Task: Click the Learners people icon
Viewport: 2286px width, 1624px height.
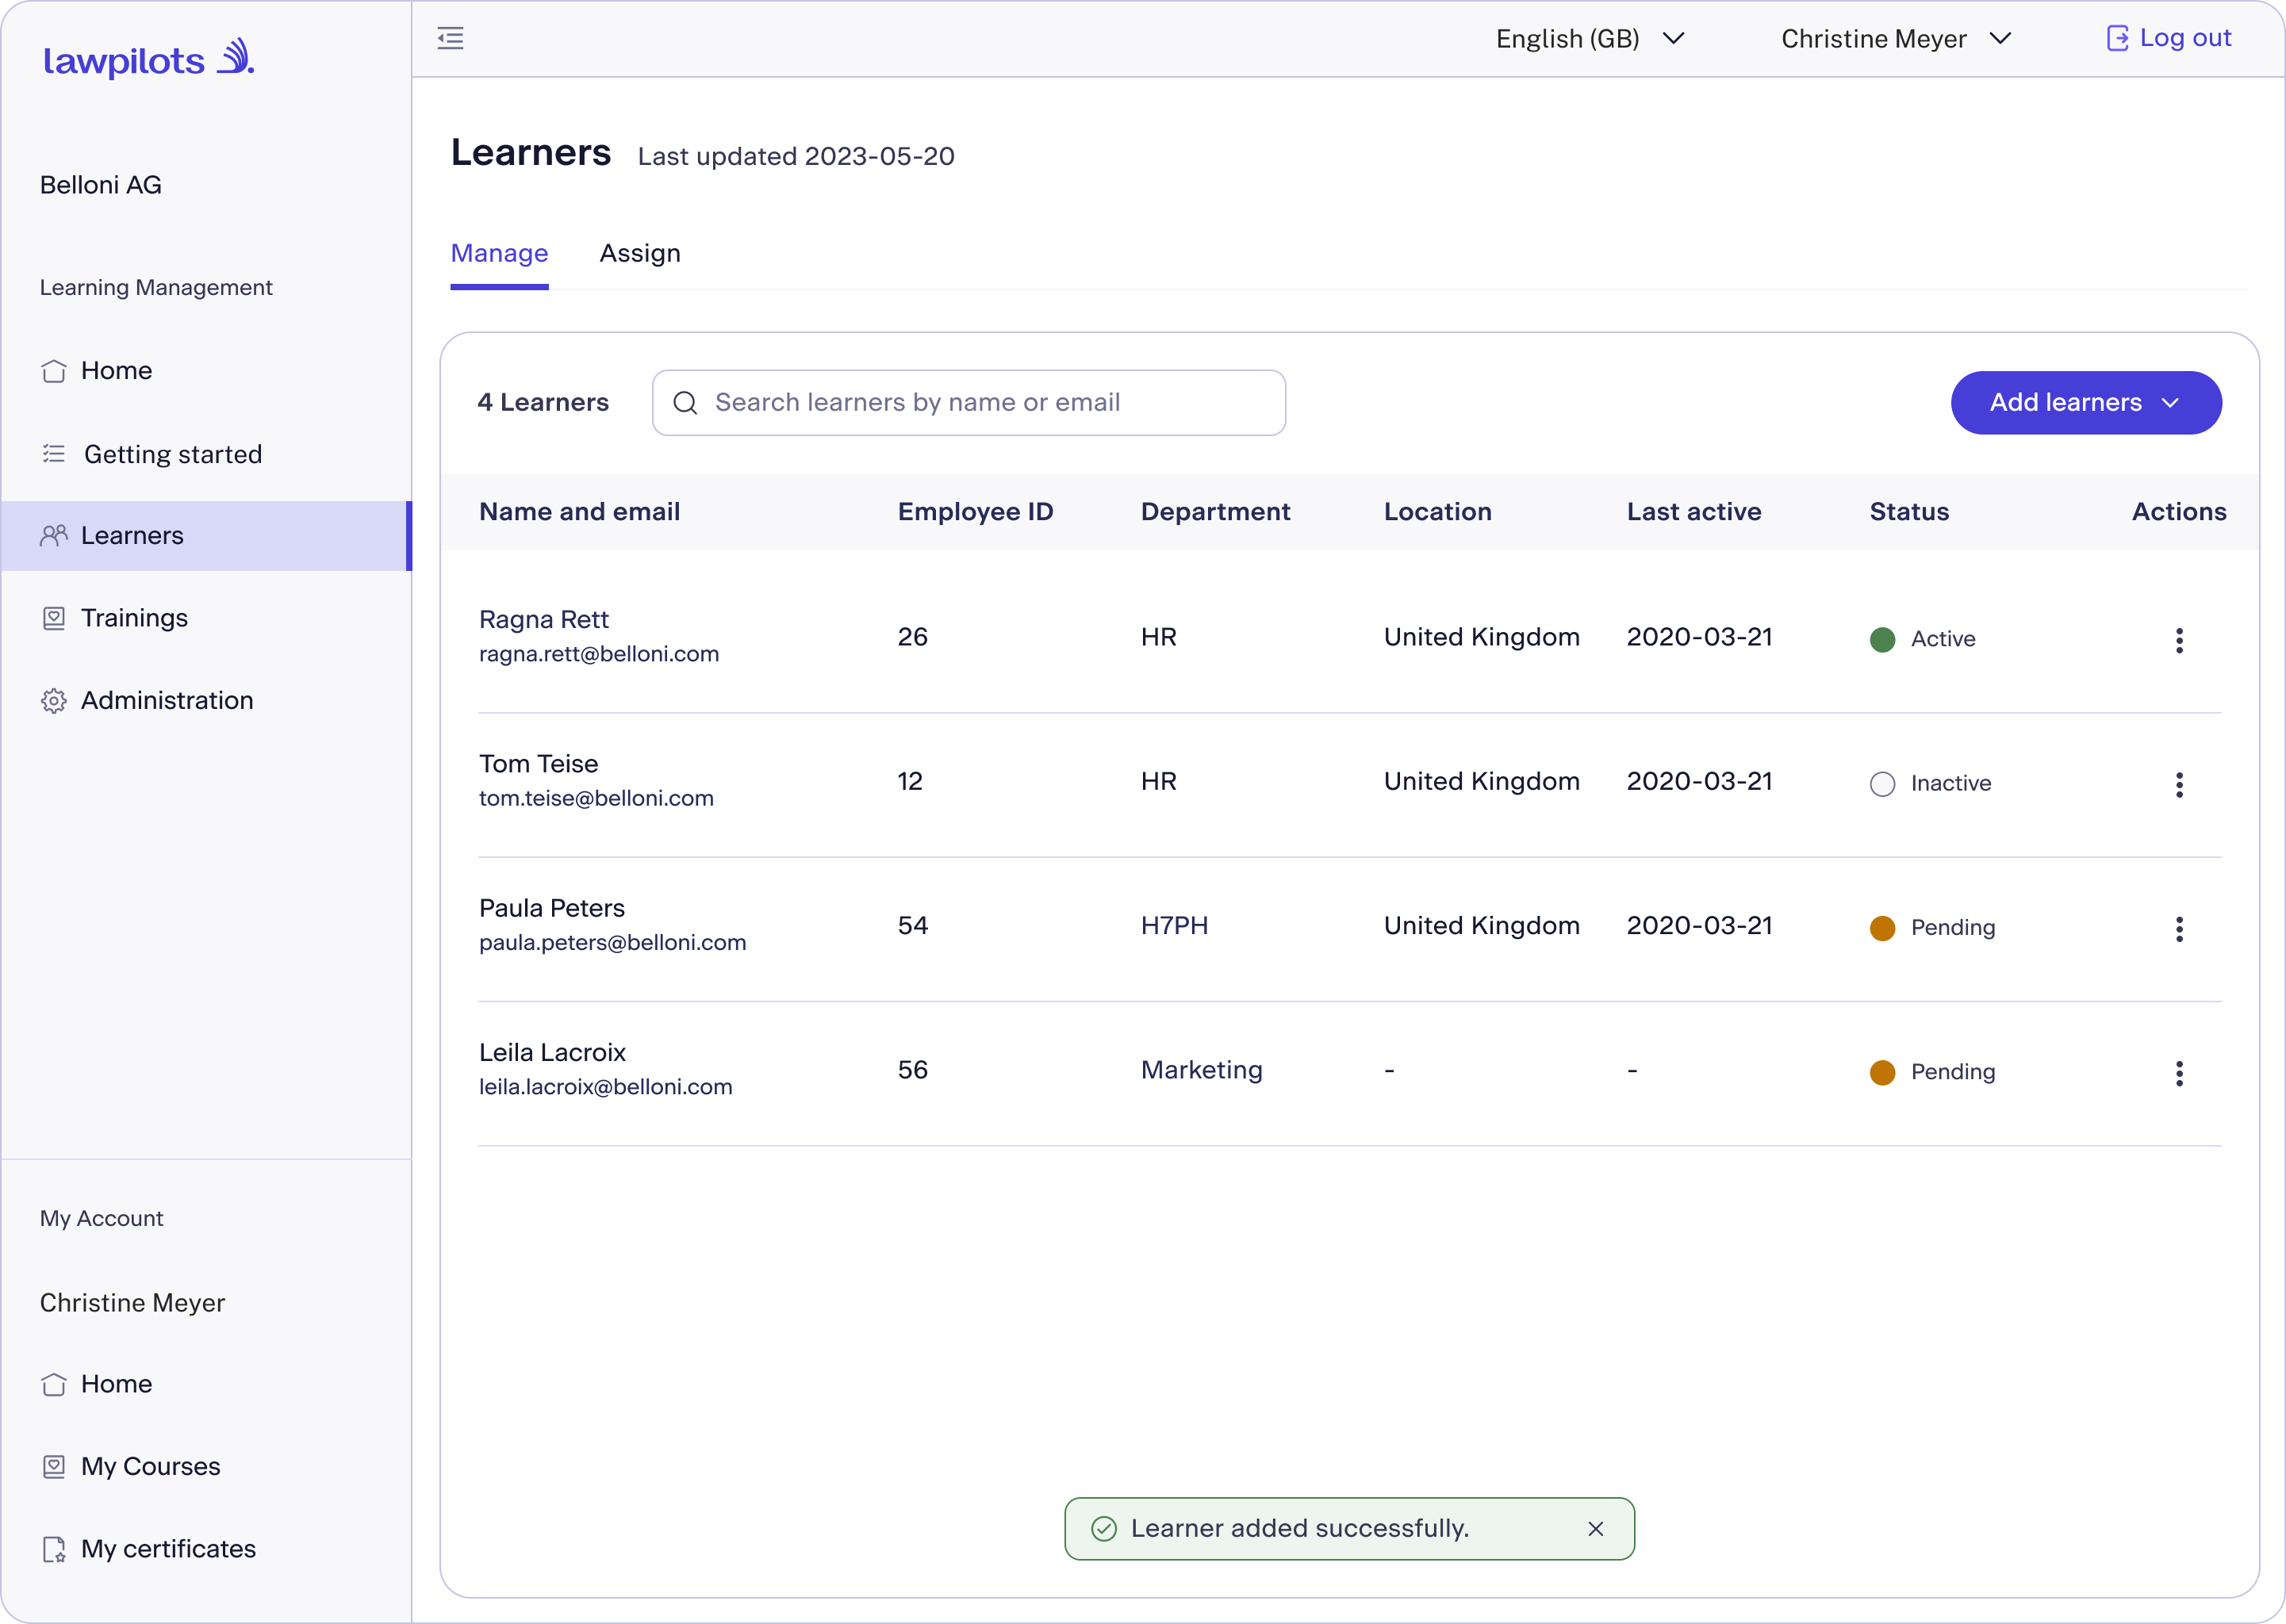Action: point(54,536)
